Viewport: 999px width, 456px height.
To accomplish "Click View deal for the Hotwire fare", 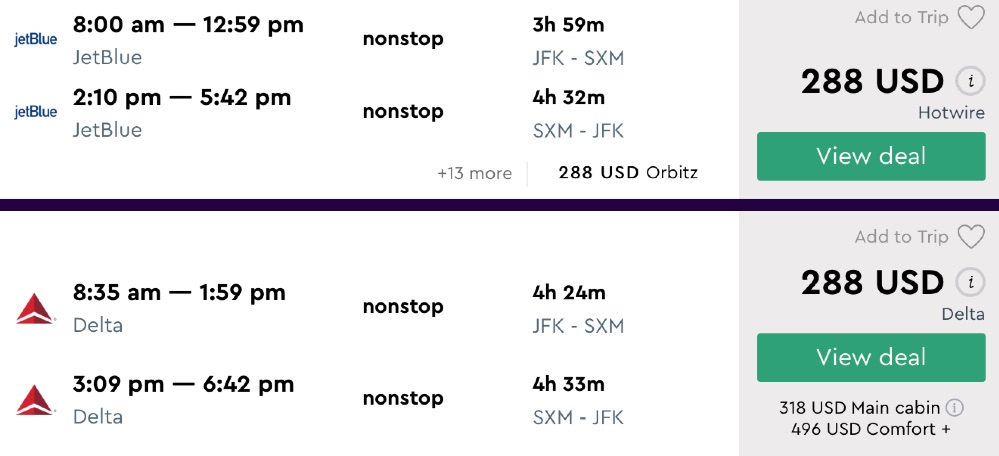I will [x=871, y=156].
